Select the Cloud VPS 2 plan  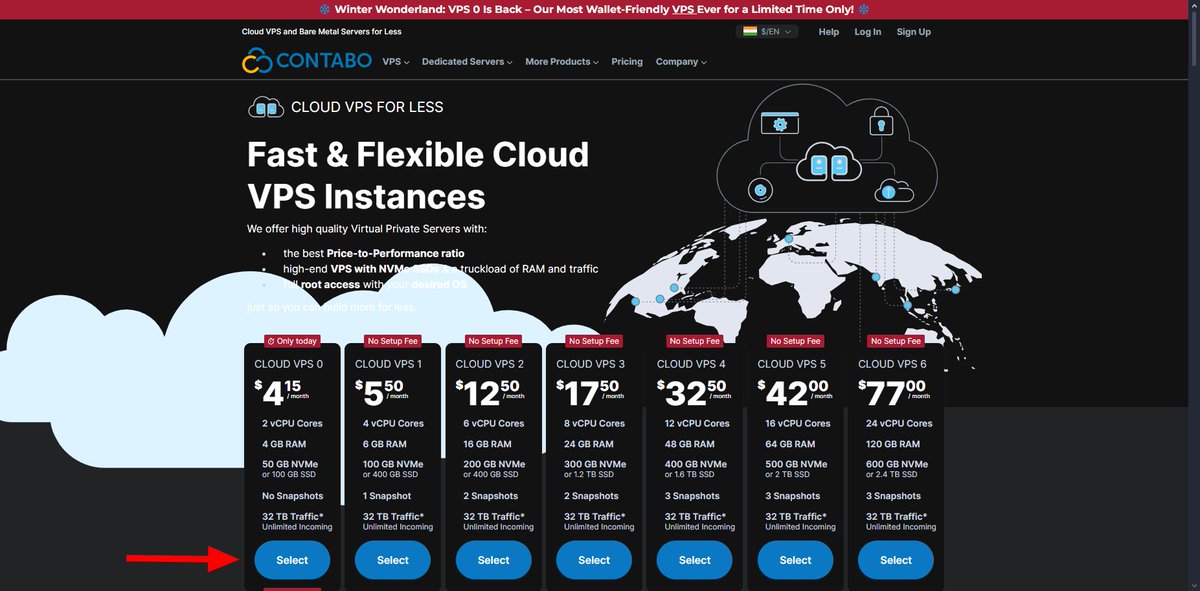(x=494, y=560)
